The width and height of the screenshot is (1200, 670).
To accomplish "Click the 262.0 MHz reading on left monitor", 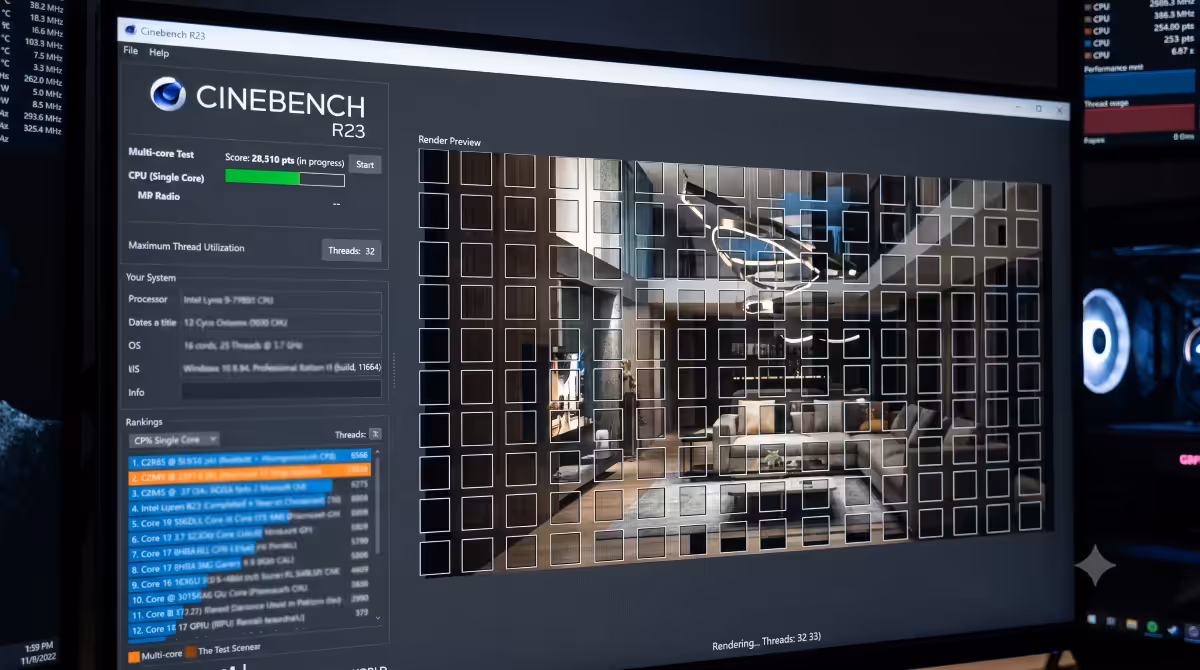I will point(43,80).
